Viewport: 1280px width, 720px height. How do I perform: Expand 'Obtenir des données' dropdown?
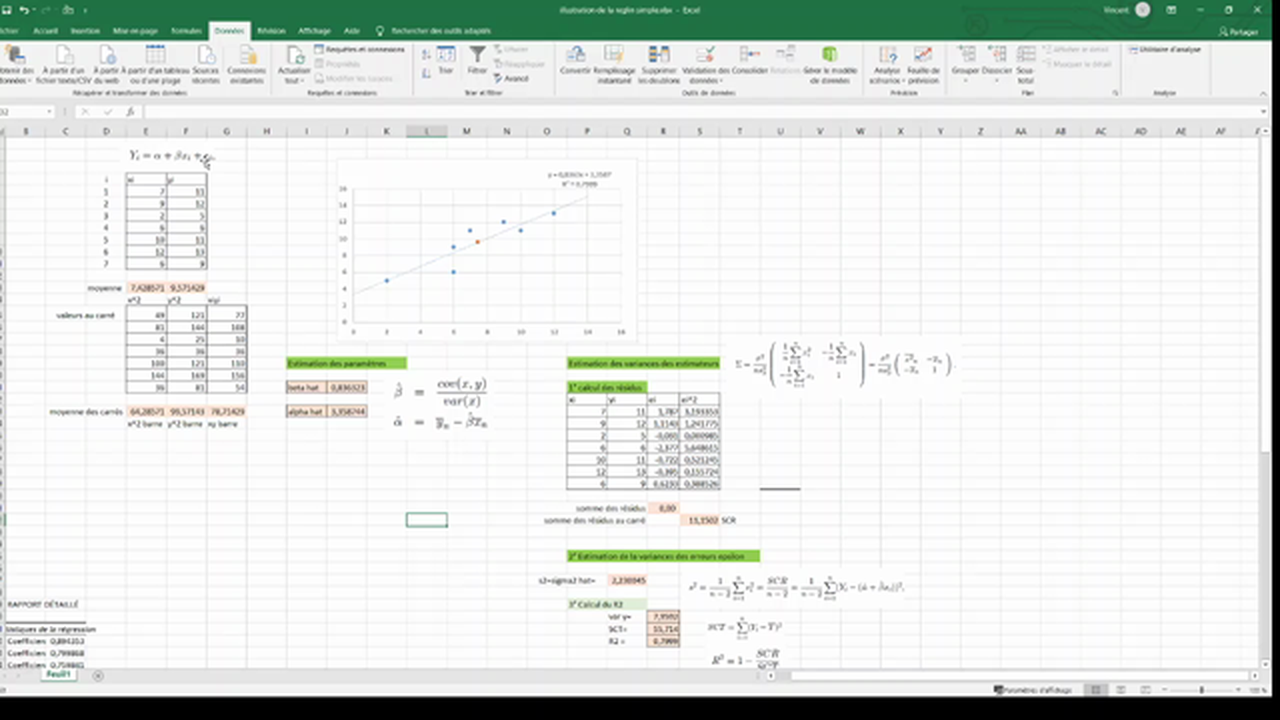point(18,64)
